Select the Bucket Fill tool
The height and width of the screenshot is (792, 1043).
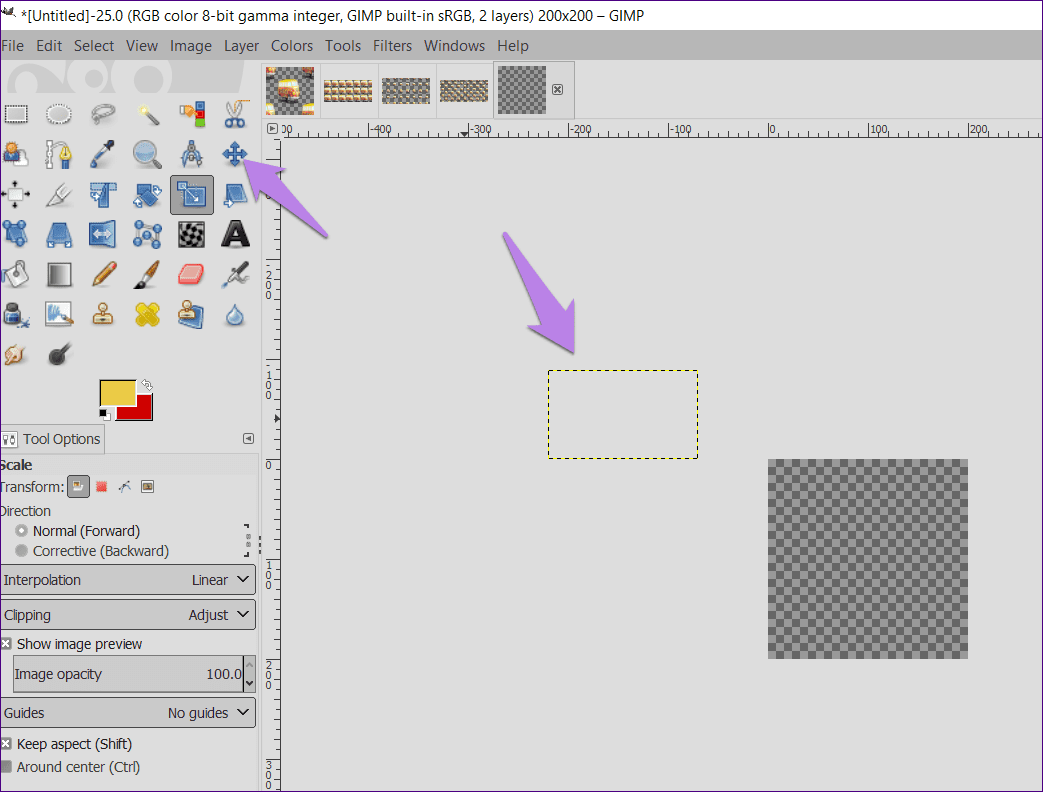(x=15, y=274)
